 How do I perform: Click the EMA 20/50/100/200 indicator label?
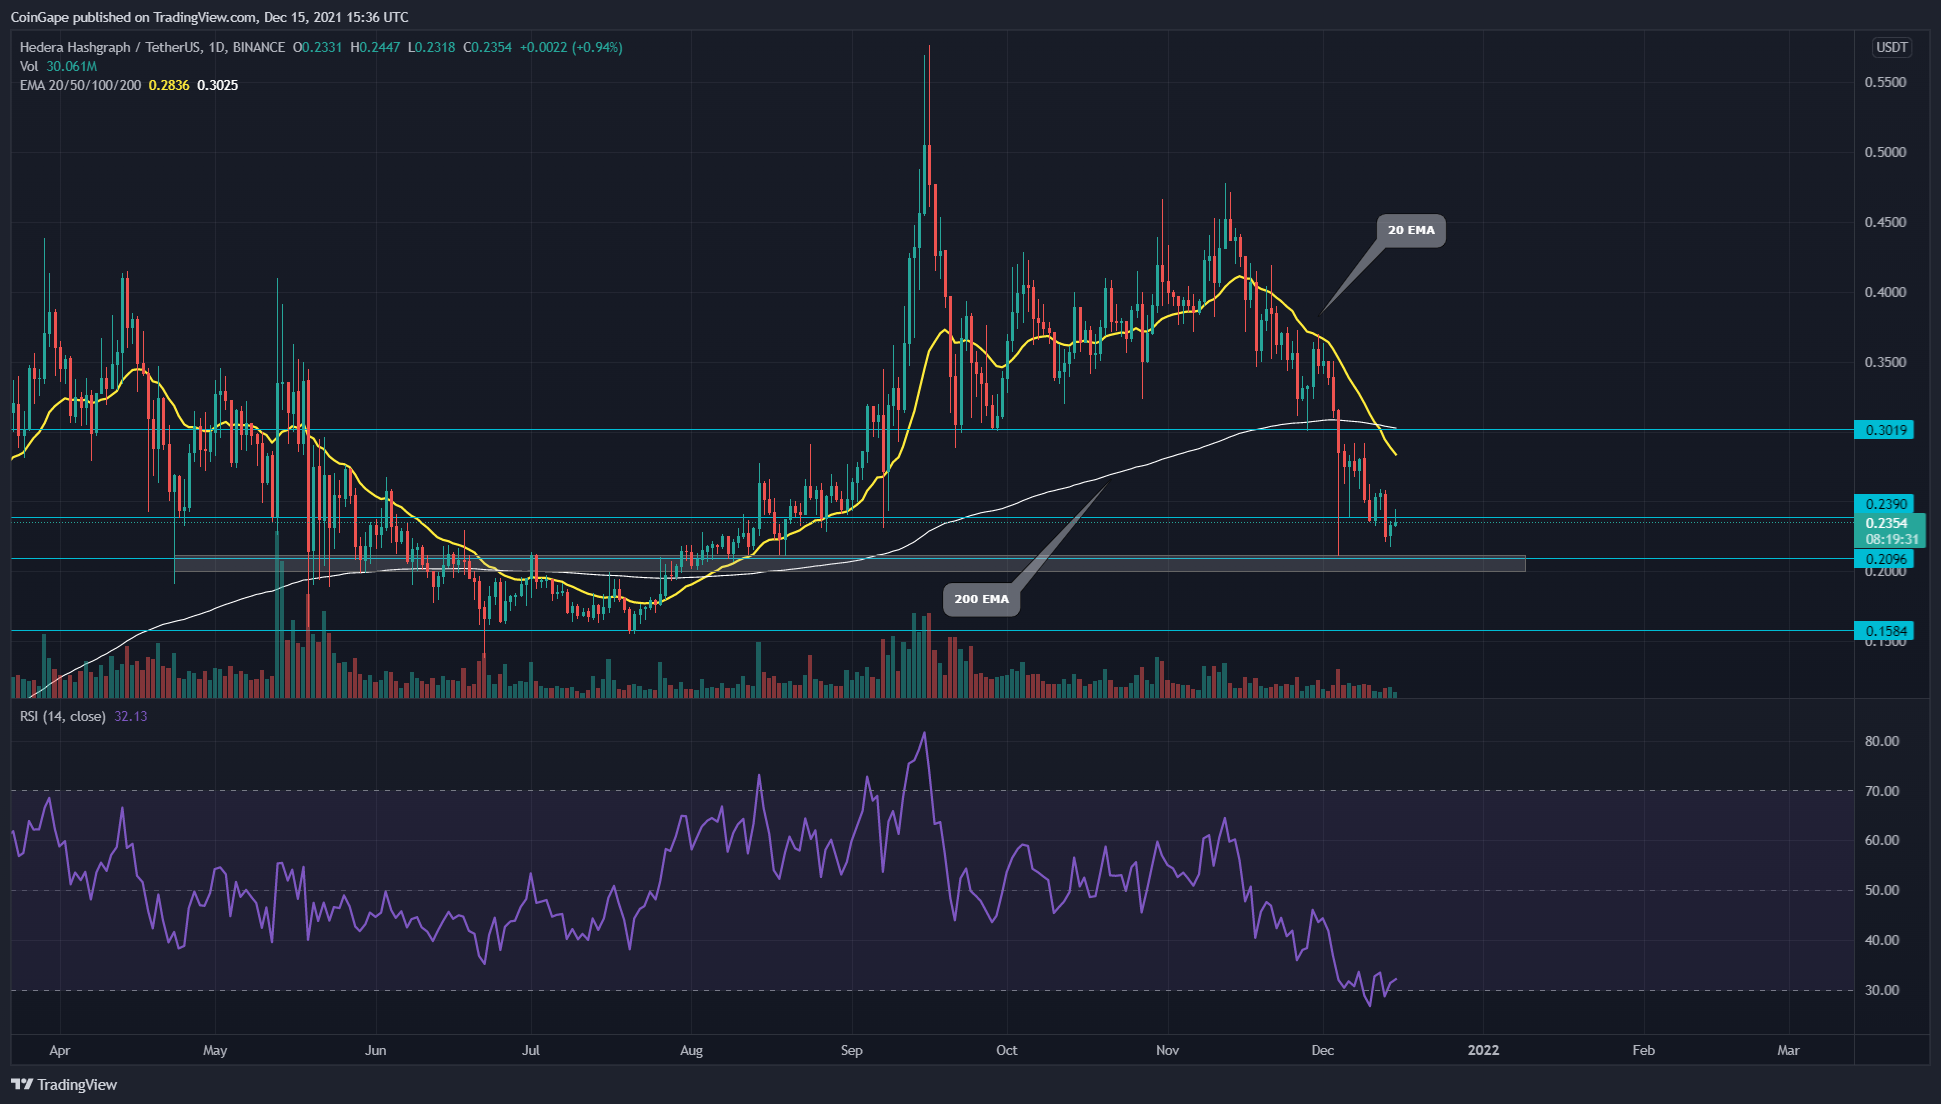pyautogui.click(x=80, y=85)
